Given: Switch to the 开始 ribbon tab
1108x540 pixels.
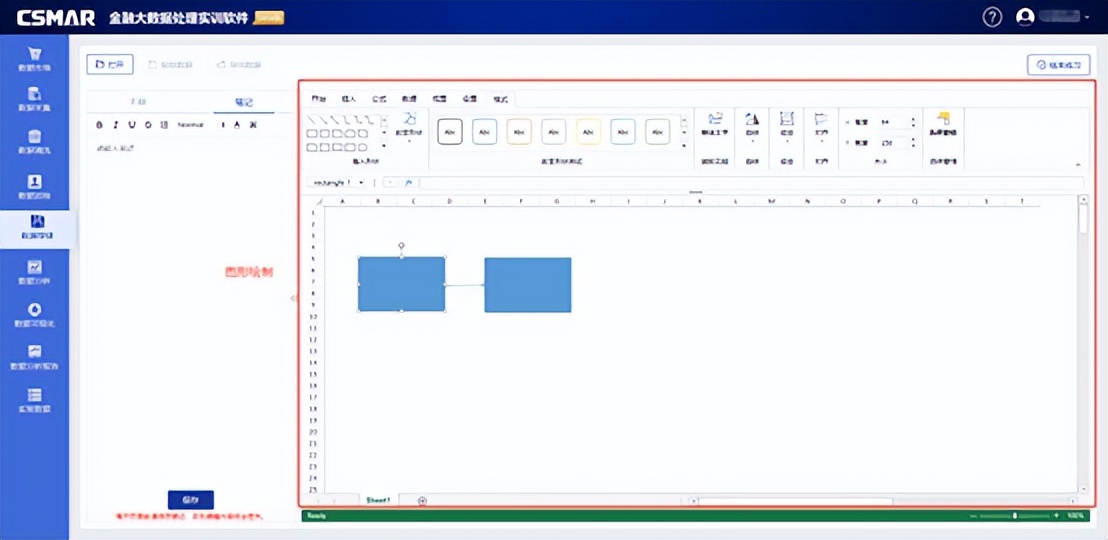Looking at the screenshot, I should (x=319, y=98).
